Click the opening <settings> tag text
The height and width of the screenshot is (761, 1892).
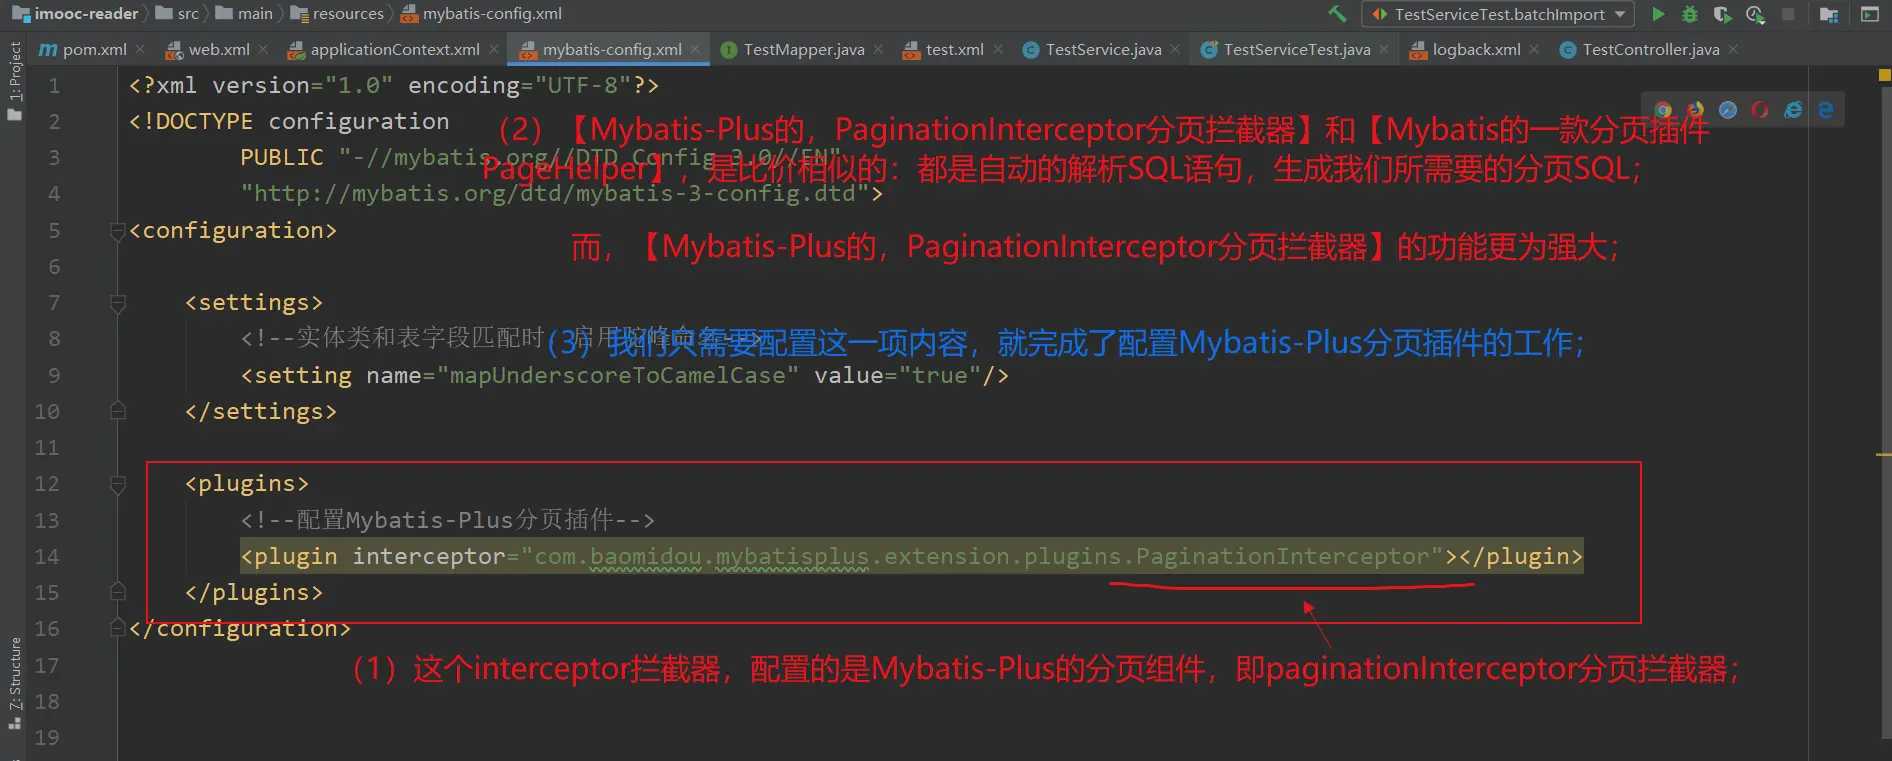tap(254, 303)
